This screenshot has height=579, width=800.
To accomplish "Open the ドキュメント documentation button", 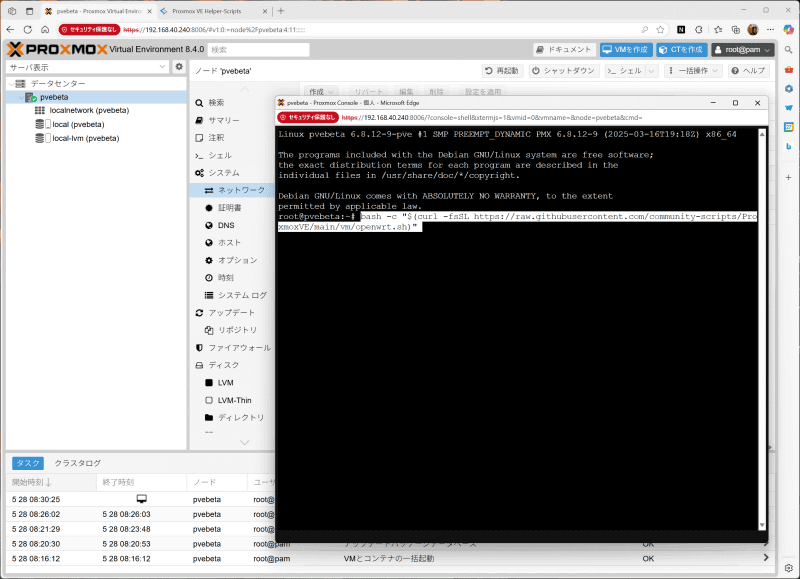I will tap(564, 49).
